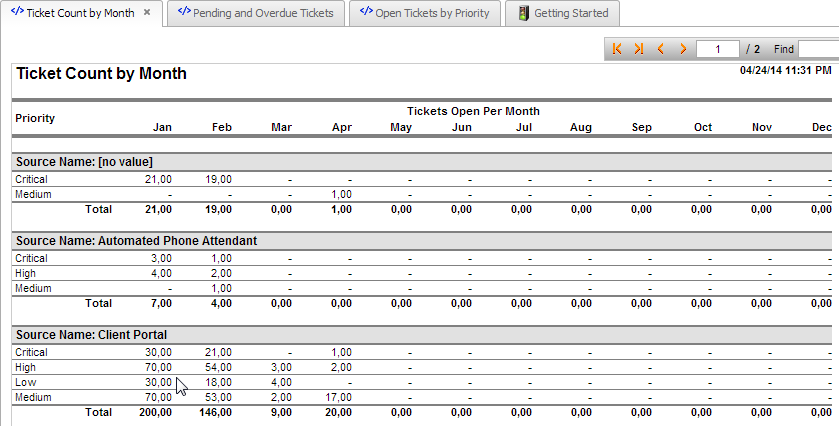Open the Open Tickets by Priority tab
The height and width of the screenshot is (426, 839).
pos(432,13)
